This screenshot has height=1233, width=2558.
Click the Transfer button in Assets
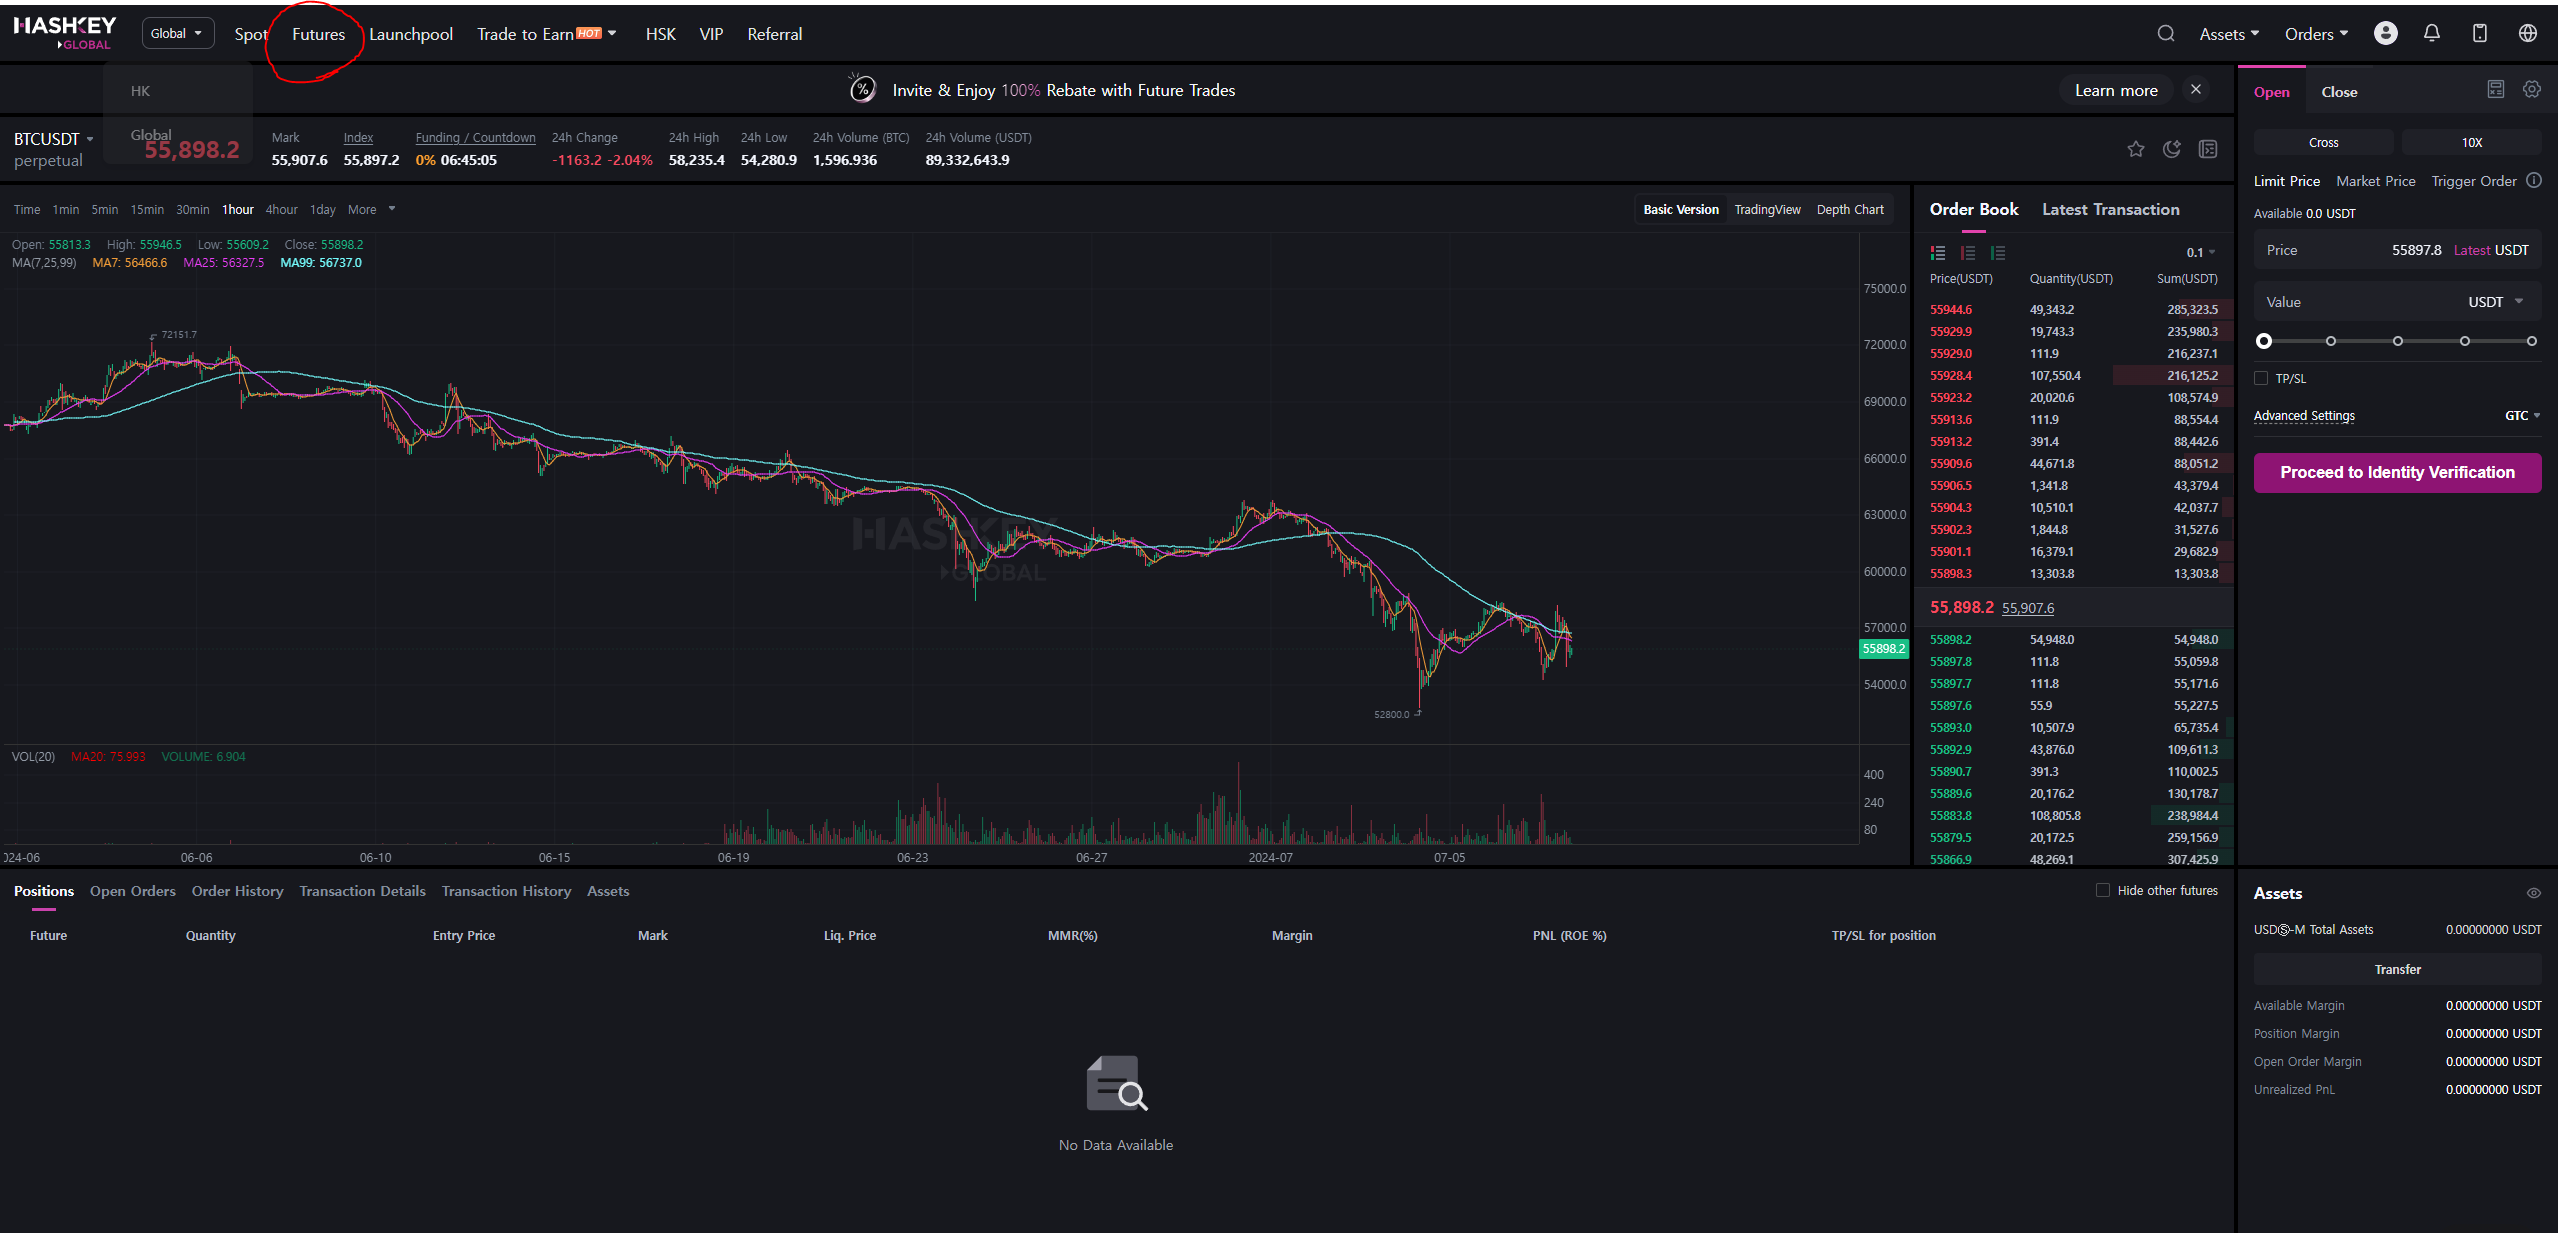tap(2397, 969)
